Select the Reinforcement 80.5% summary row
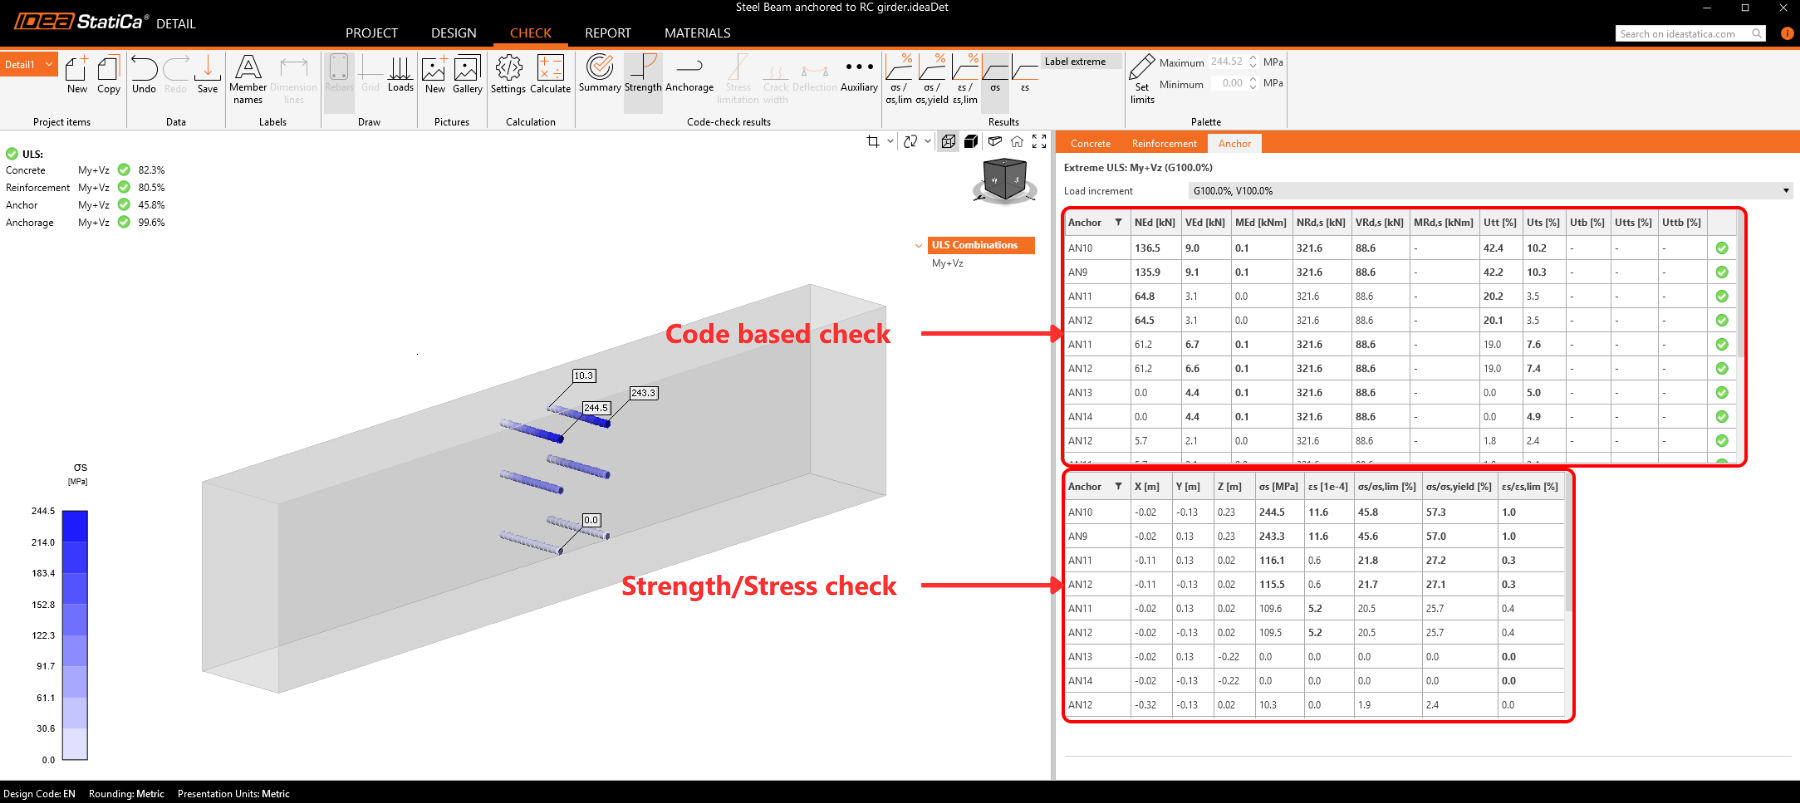Screen dimensions: 1800x803 pos(85,188)
